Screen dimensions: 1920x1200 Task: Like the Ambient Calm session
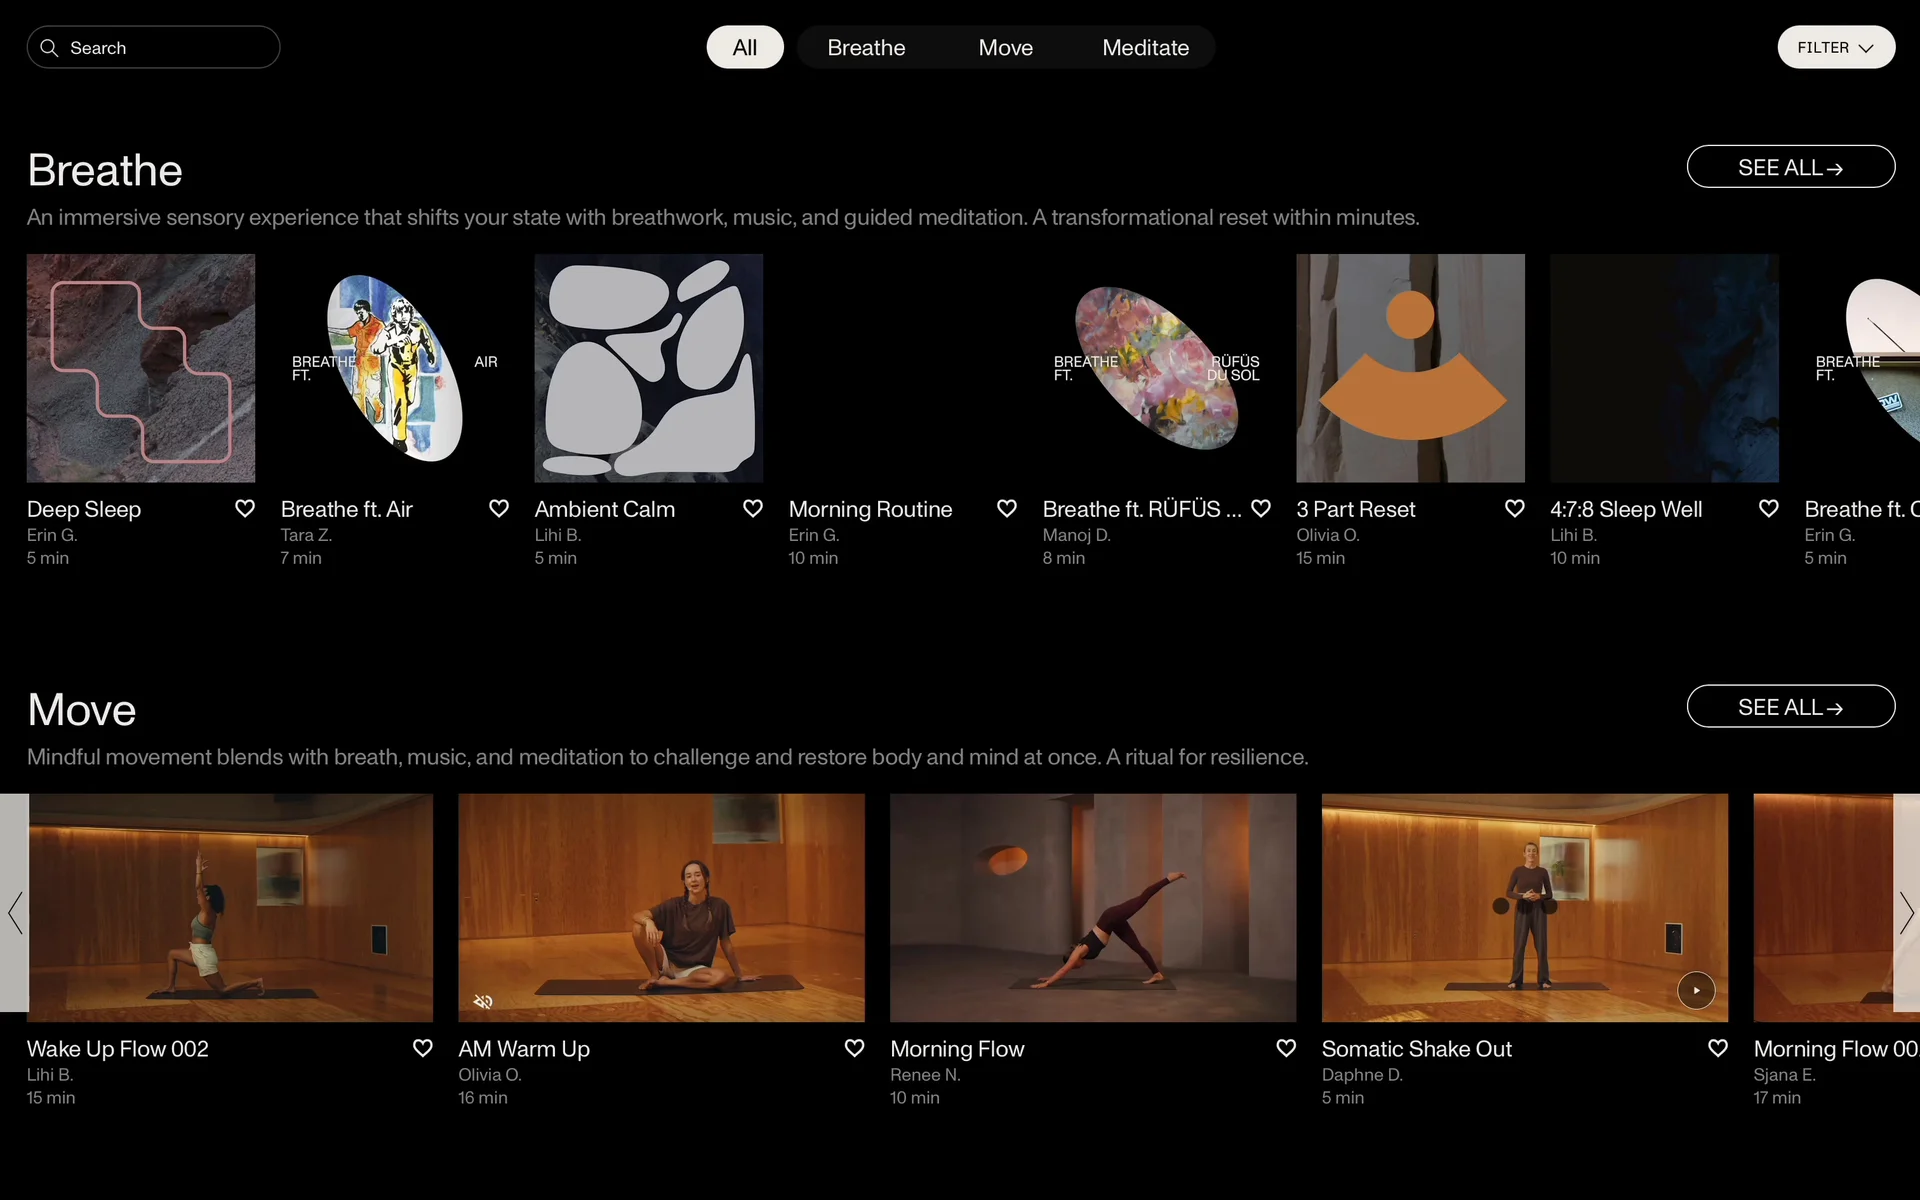pyautogui.click(x=753, y=509)
